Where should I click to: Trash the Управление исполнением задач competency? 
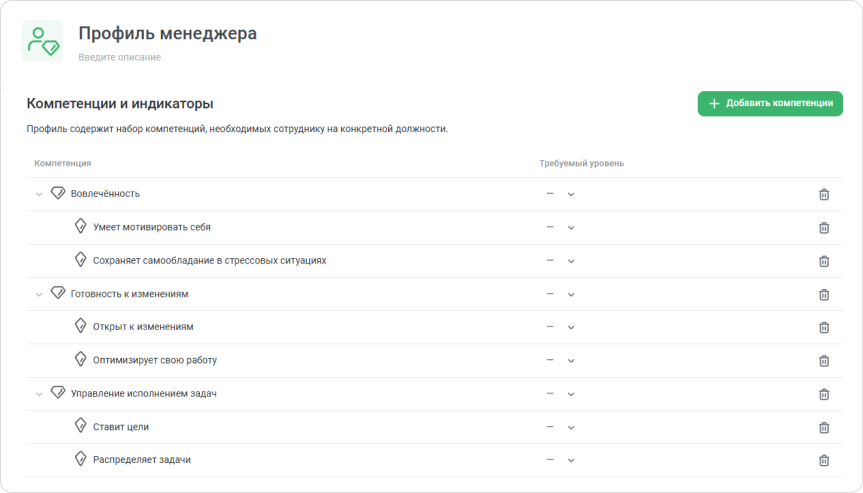pyautogui.click(x=824, y=394)
